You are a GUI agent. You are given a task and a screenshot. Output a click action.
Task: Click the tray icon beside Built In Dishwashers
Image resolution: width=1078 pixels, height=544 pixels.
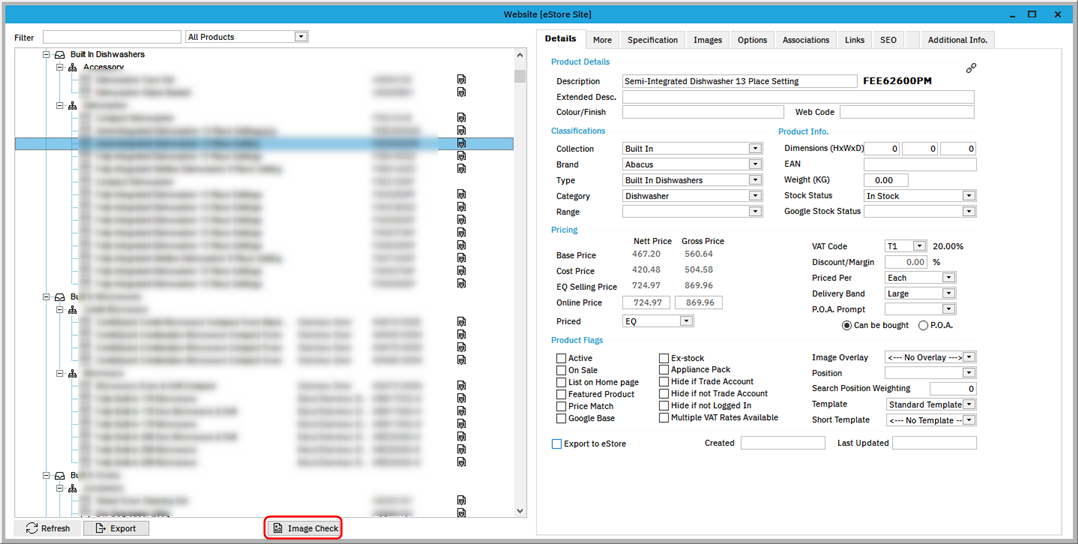pos(60,54)
